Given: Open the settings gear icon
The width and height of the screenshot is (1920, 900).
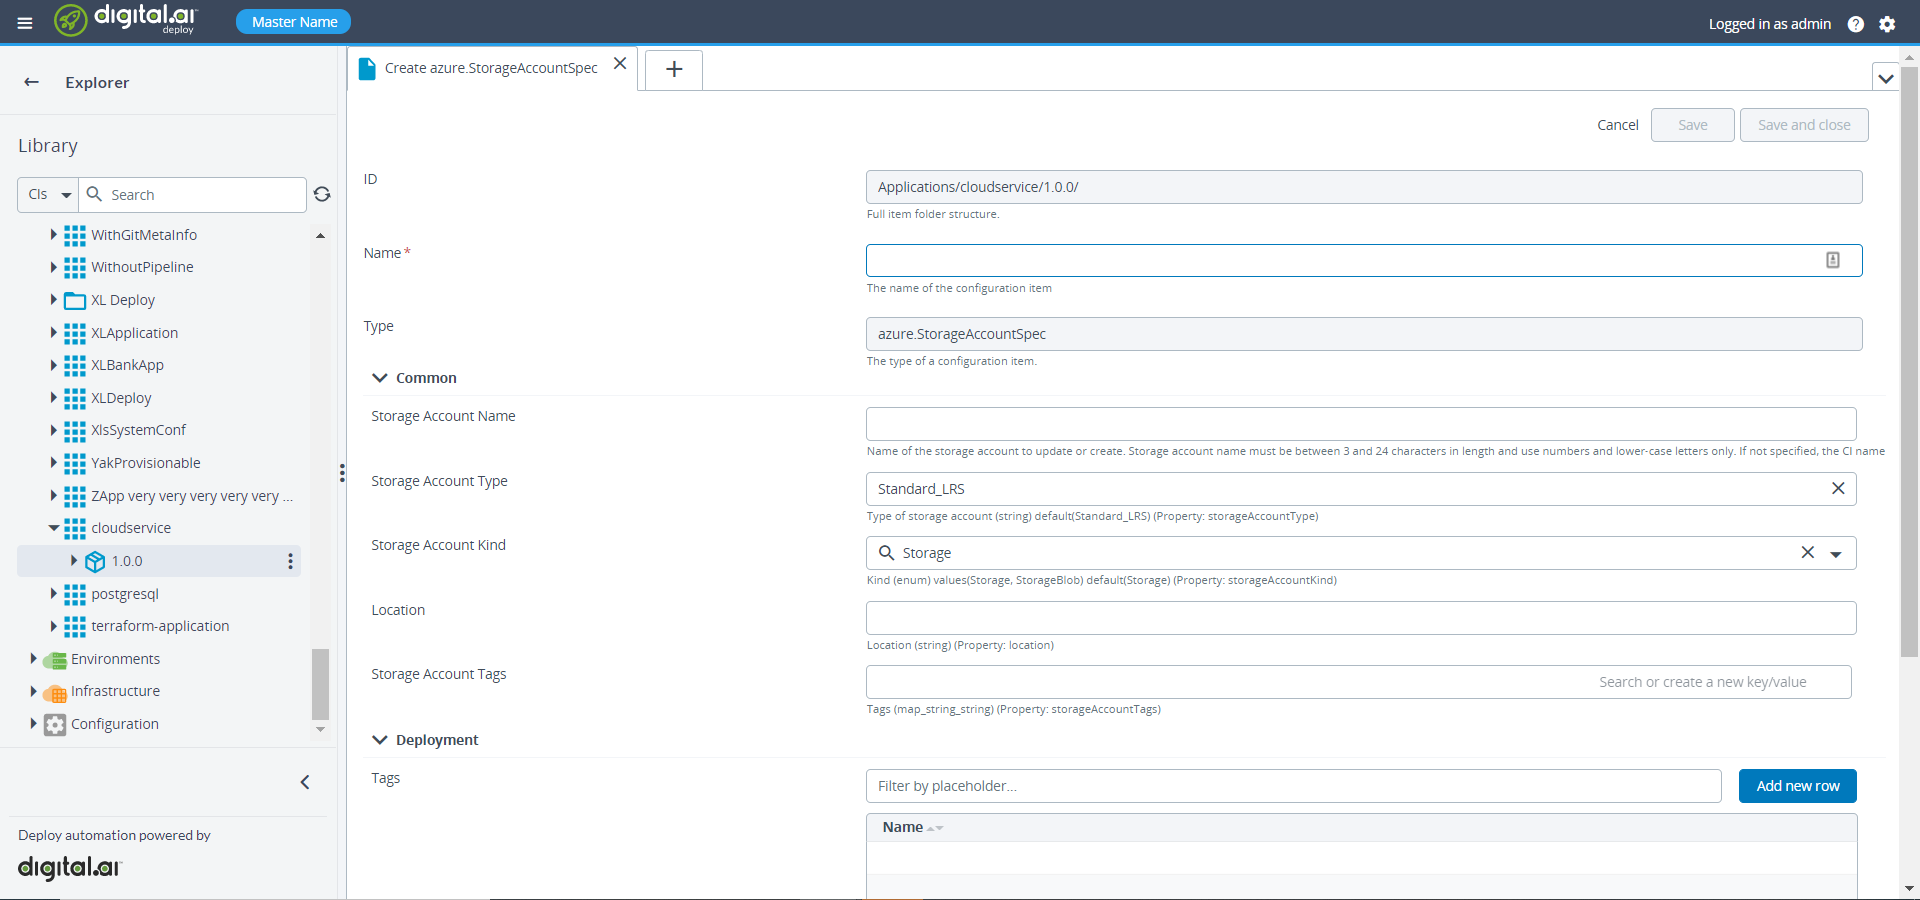Looking at the screenshot, I should [x=1889, y=24].
